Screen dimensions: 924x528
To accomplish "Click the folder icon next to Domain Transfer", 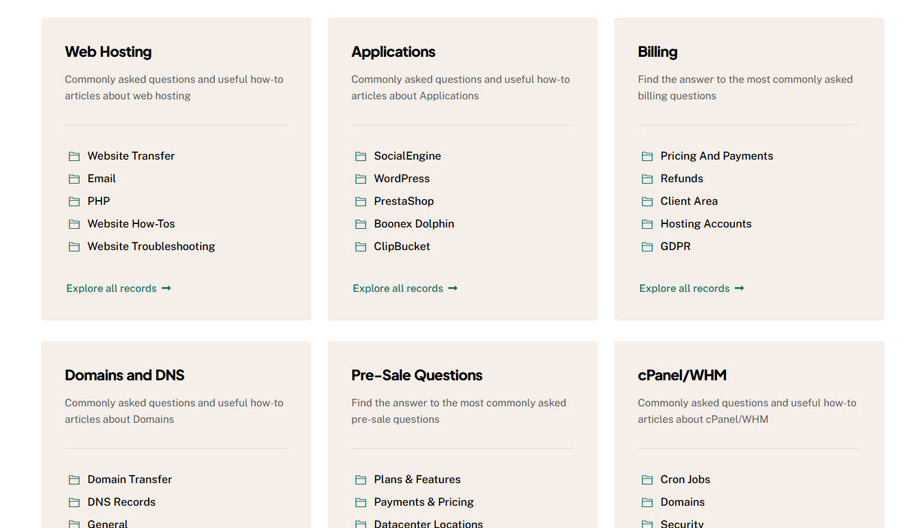I will point(74,480).
